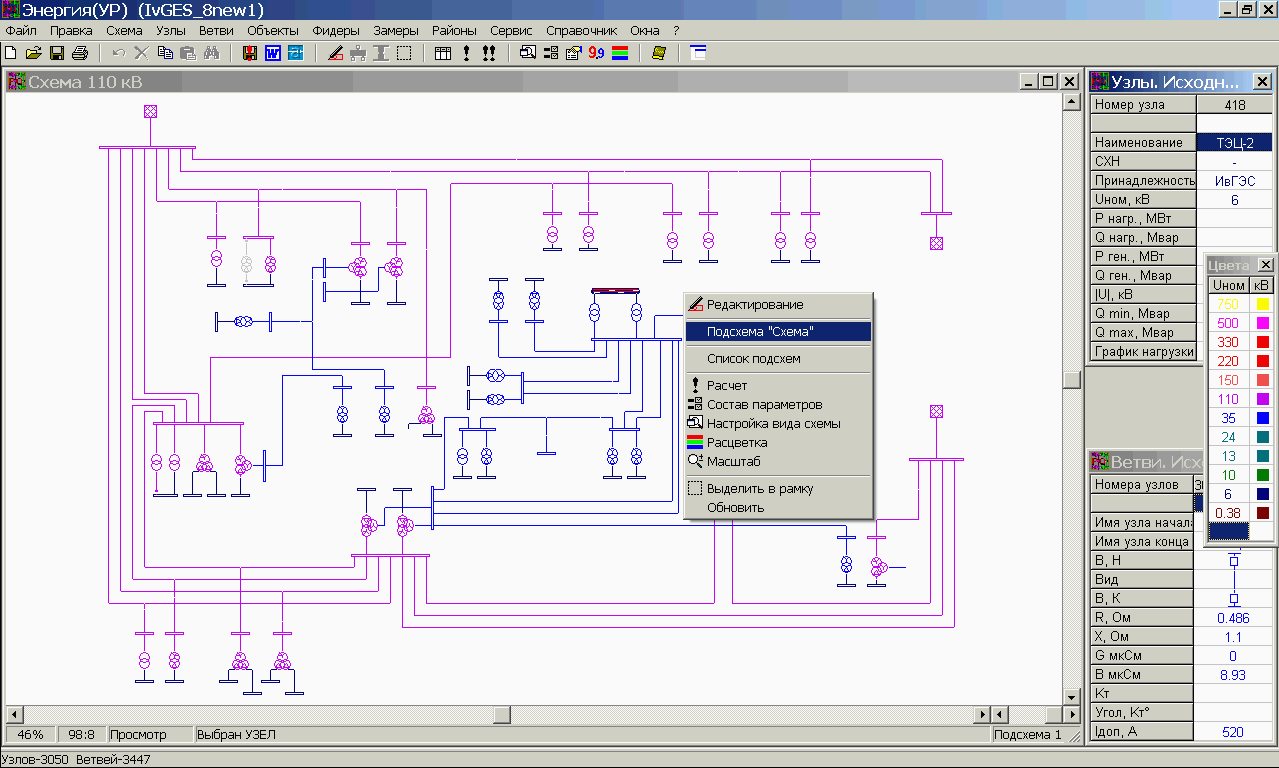Click Список подсхем in context menu
This screenshot has height=768, width=1279.
753,358
